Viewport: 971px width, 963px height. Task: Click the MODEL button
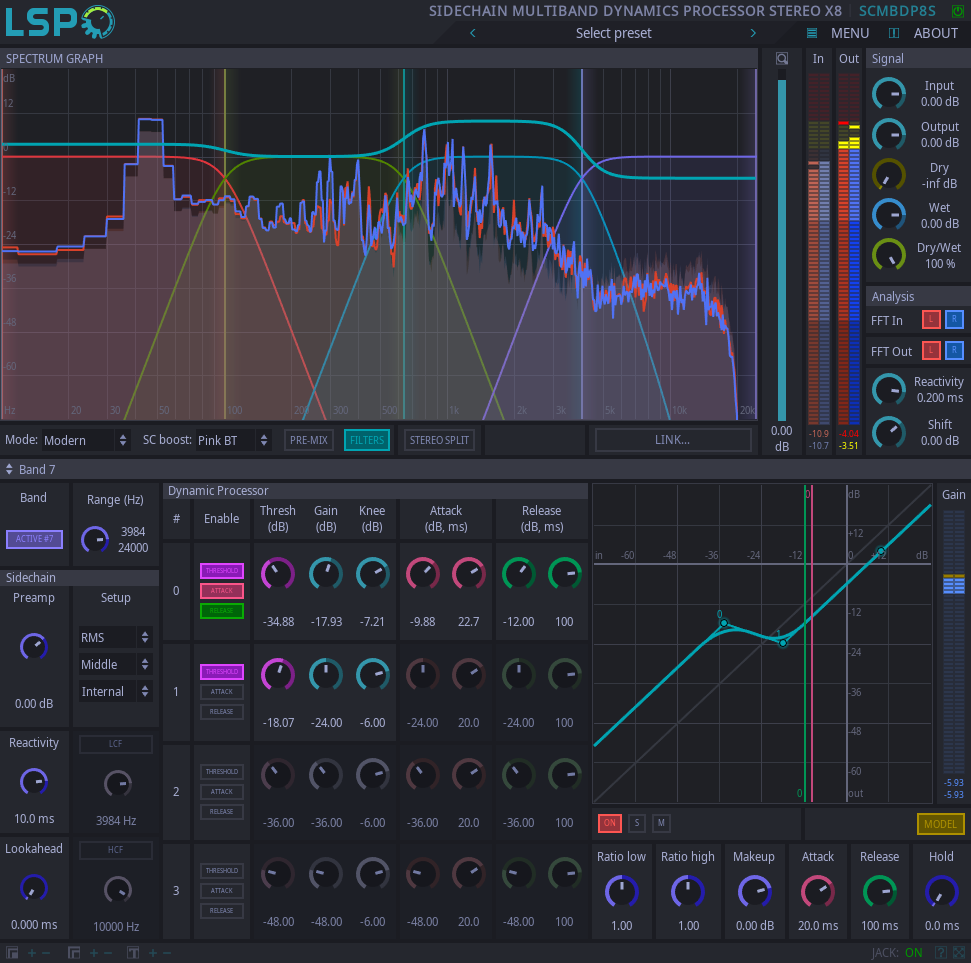[x=940, y=824]
